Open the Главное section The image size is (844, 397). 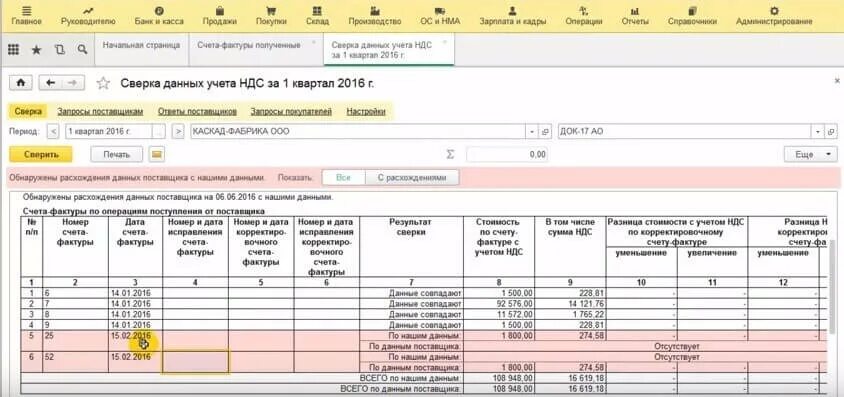(26, 16)
